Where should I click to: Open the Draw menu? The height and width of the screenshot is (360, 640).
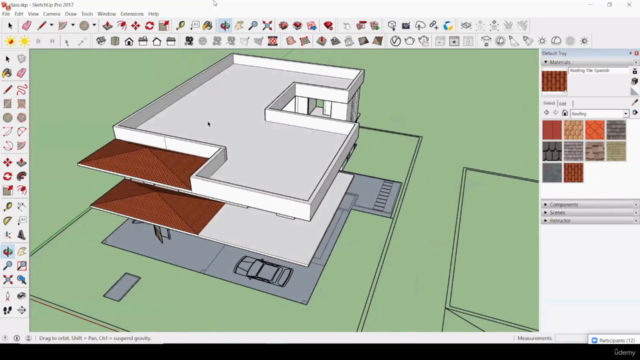pos(71,14)
